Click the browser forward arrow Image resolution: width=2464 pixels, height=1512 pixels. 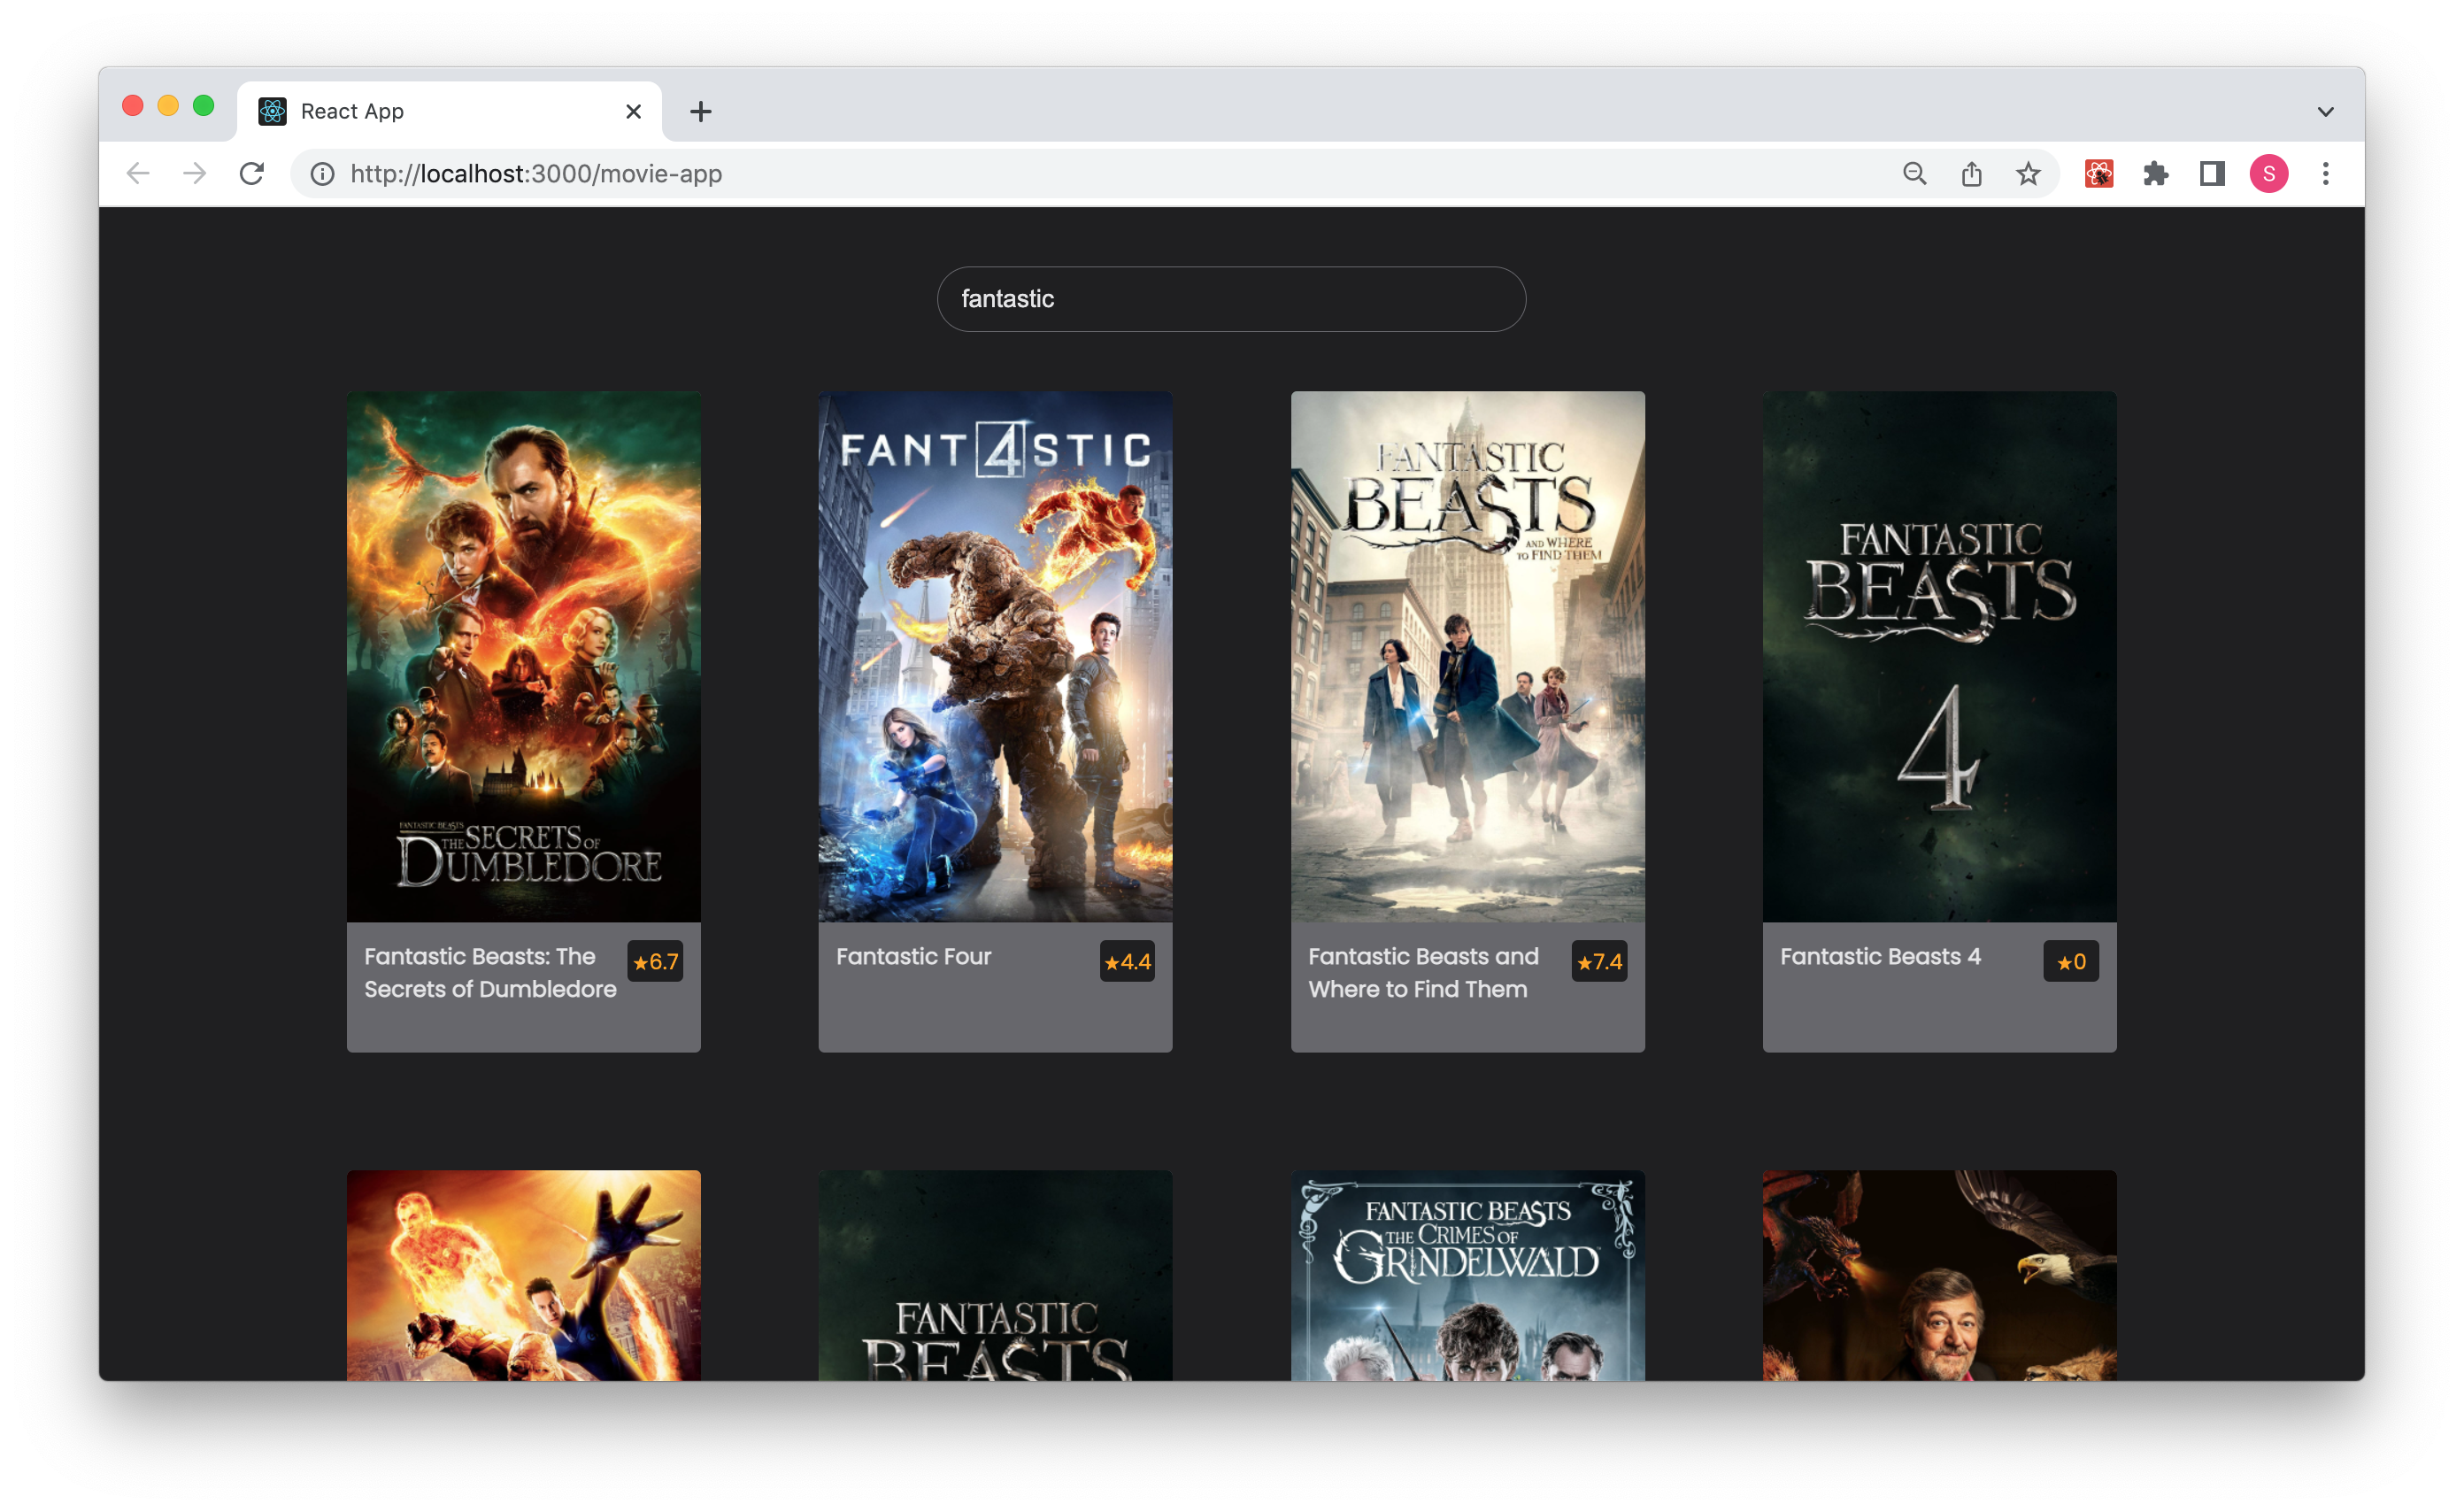[195, 174]
